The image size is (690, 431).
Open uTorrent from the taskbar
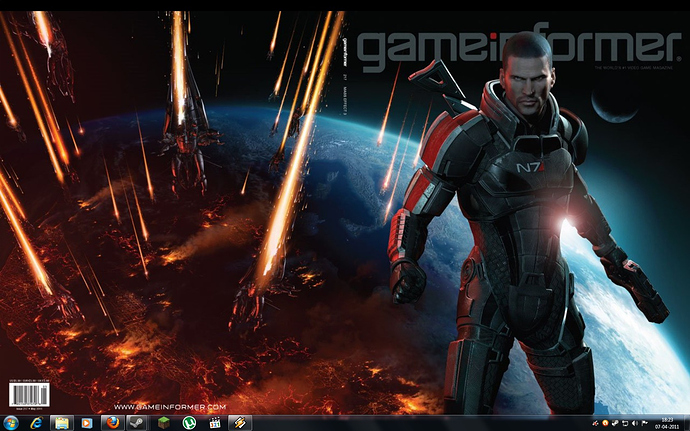click(188, 422)
